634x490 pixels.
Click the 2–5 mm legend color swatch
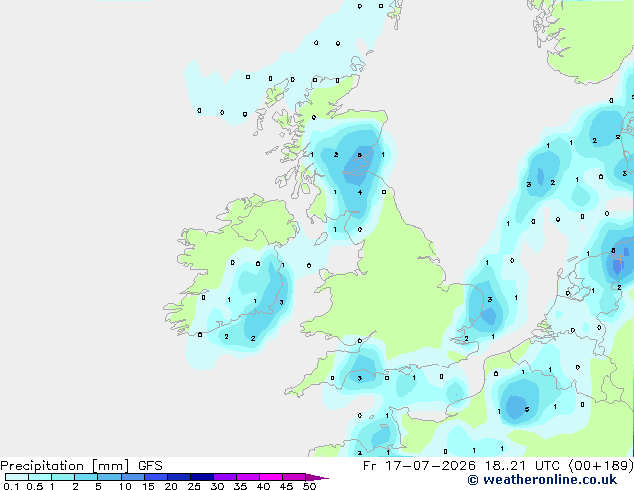tap(86, 477)
